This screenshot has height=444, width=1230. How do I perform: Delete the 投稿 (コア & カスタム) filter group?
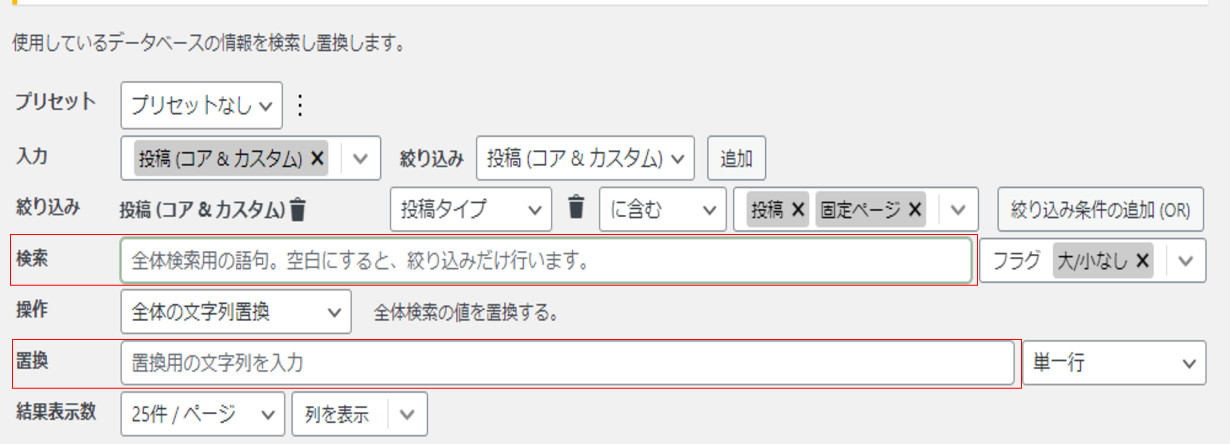pyautogui.click(x=298, y=210)
